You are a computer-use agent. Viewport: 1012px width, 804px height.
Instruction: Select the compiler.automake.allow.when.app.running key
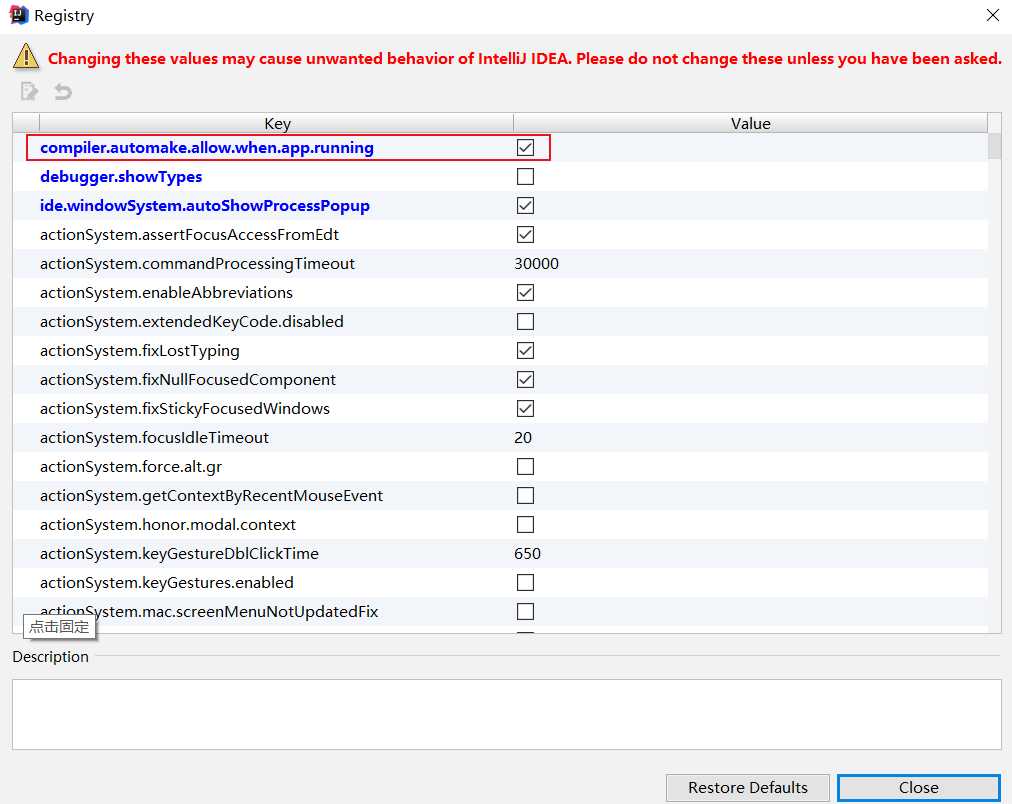coord(207,148)
